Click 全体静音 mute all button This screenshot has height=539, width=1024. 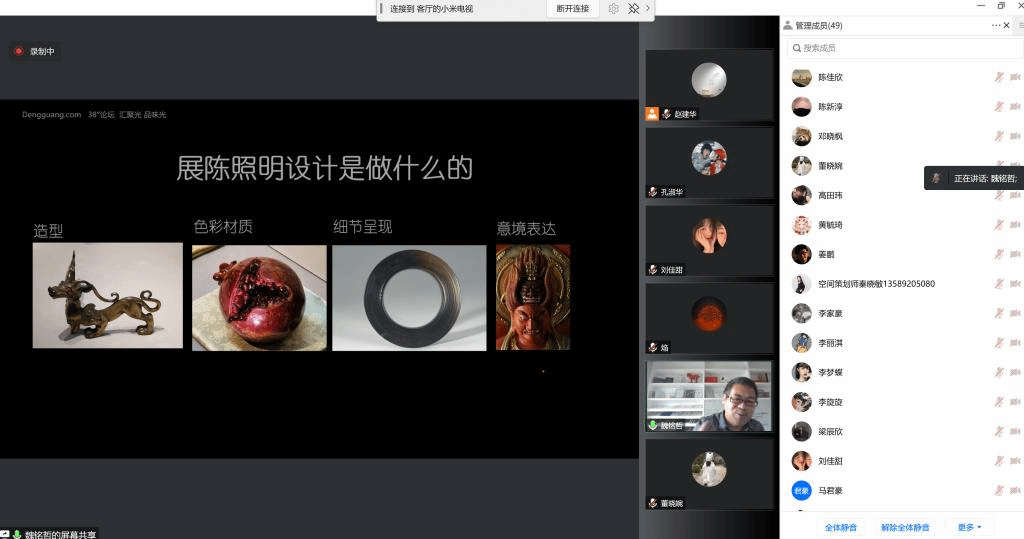[840, 527]
